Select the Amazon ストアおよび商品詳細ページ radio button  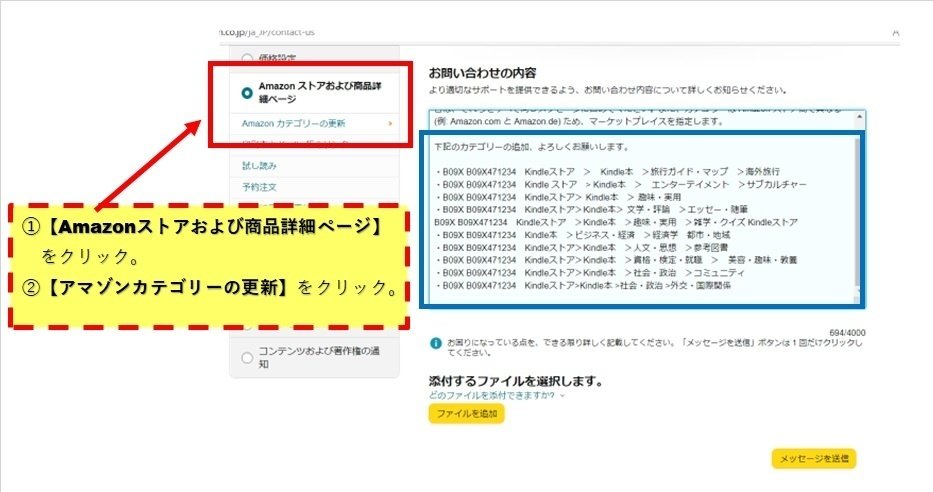pos(247,93)
